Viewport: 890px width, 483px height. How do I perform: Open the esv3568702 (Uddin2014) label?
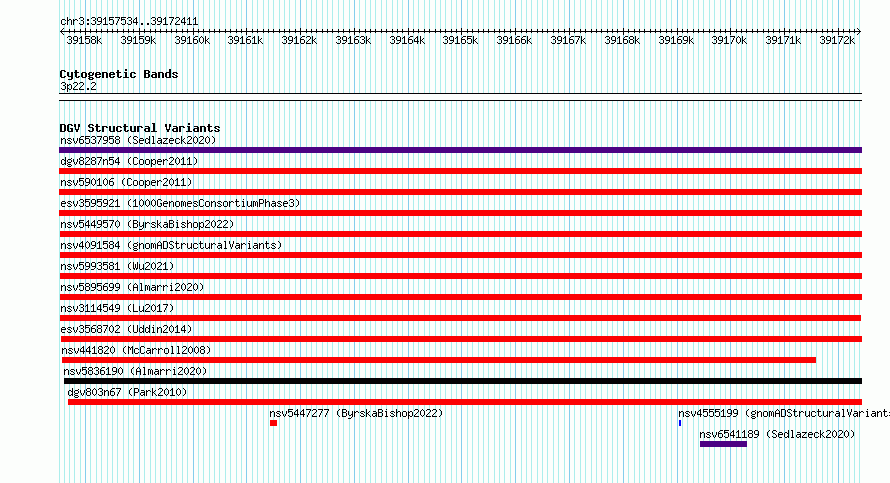click(x=126, y=329)
